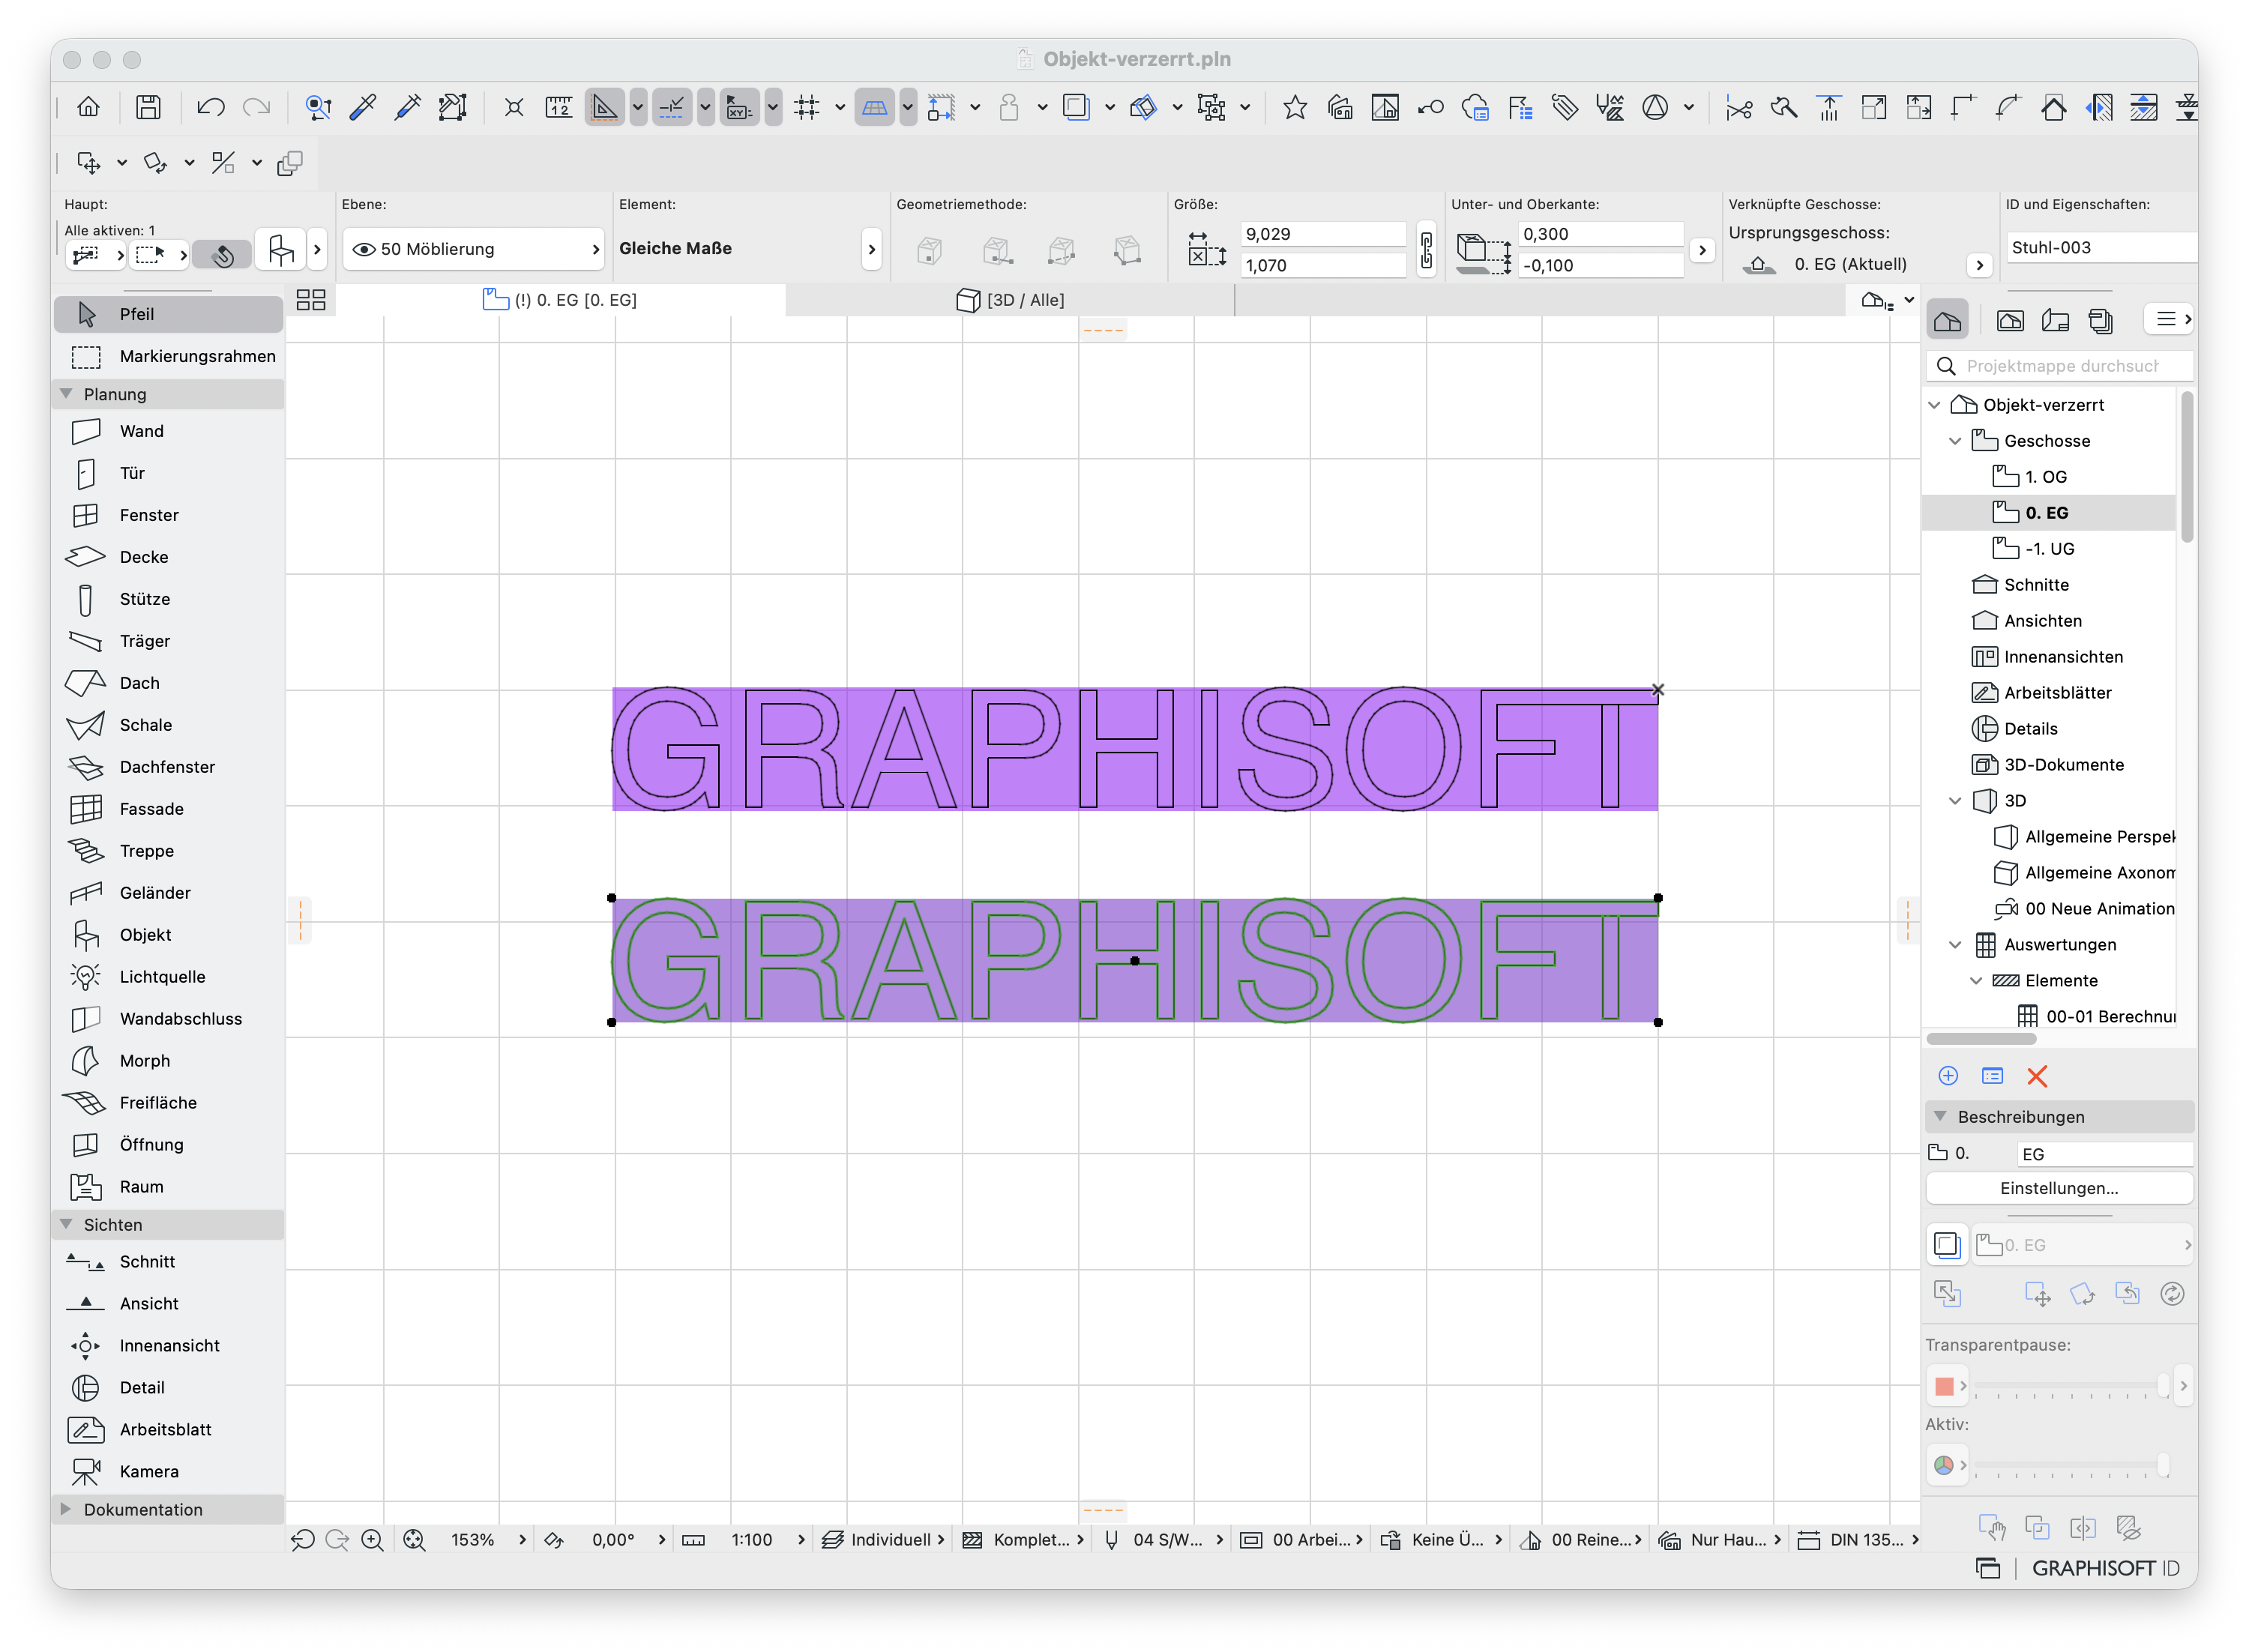Select the Morph tool
The height and width of the screenshot is (1652, 2249).
click(168, 1061)
